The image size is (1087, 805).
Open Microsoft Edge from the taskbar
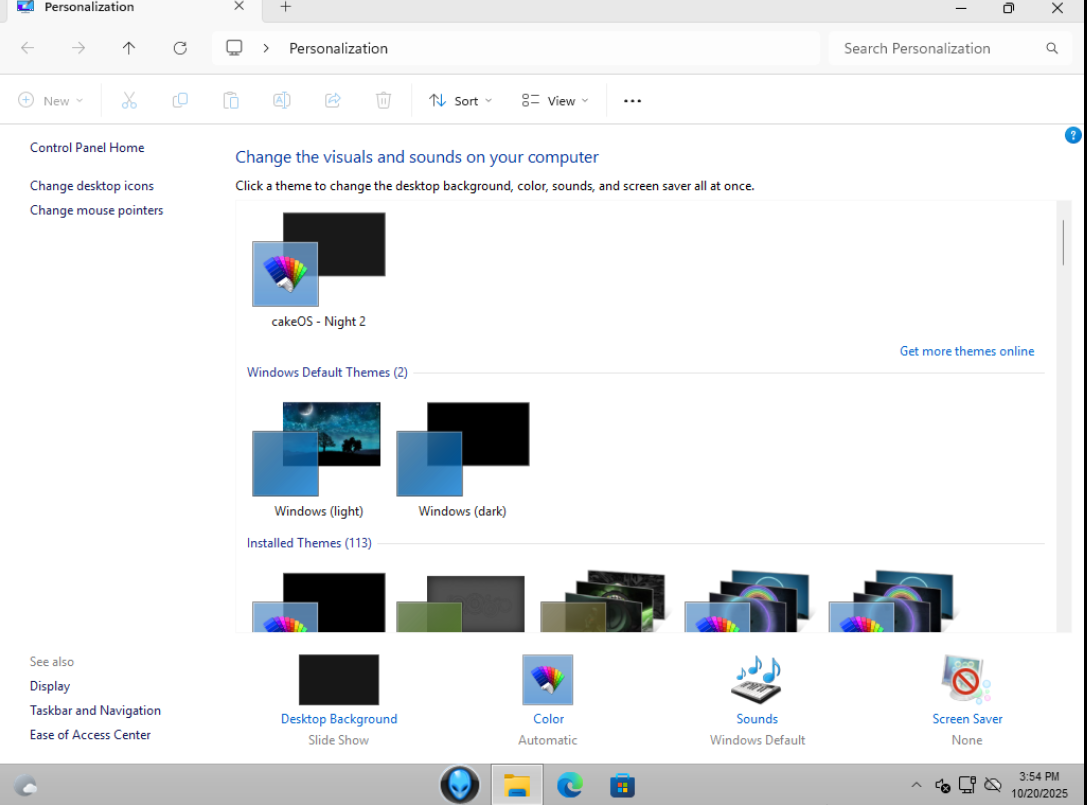570,785
